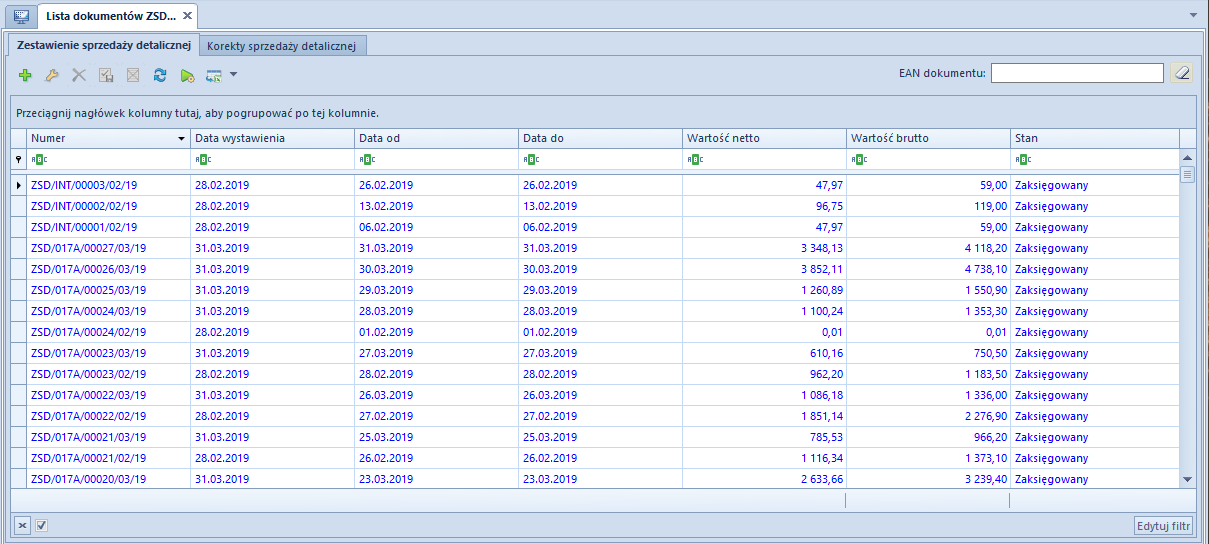Sort by Stan column header
This screenshot has height=544, width=1209.
1095,138
